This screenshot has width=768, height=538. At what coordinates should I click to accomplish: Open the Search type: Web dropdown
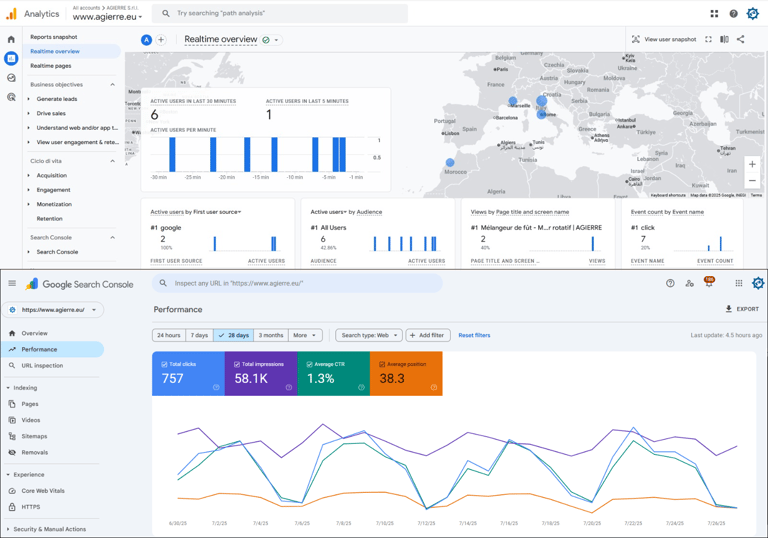[x=369, y=335]
